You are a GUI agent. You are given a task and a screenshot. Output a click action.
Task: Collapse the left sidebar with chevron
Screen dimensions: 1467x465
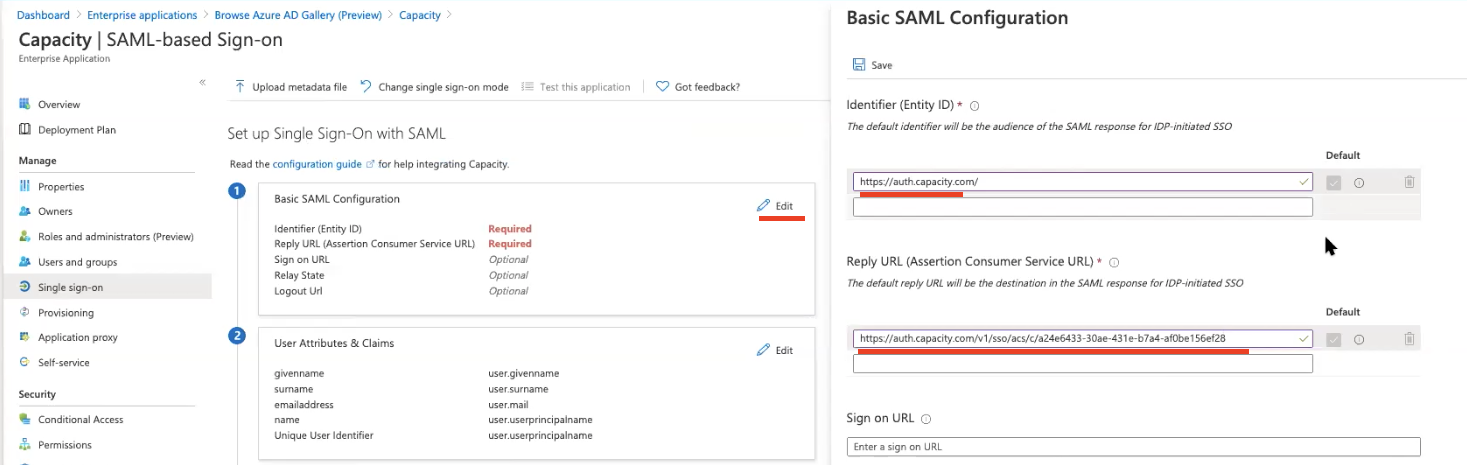(202, 82)
